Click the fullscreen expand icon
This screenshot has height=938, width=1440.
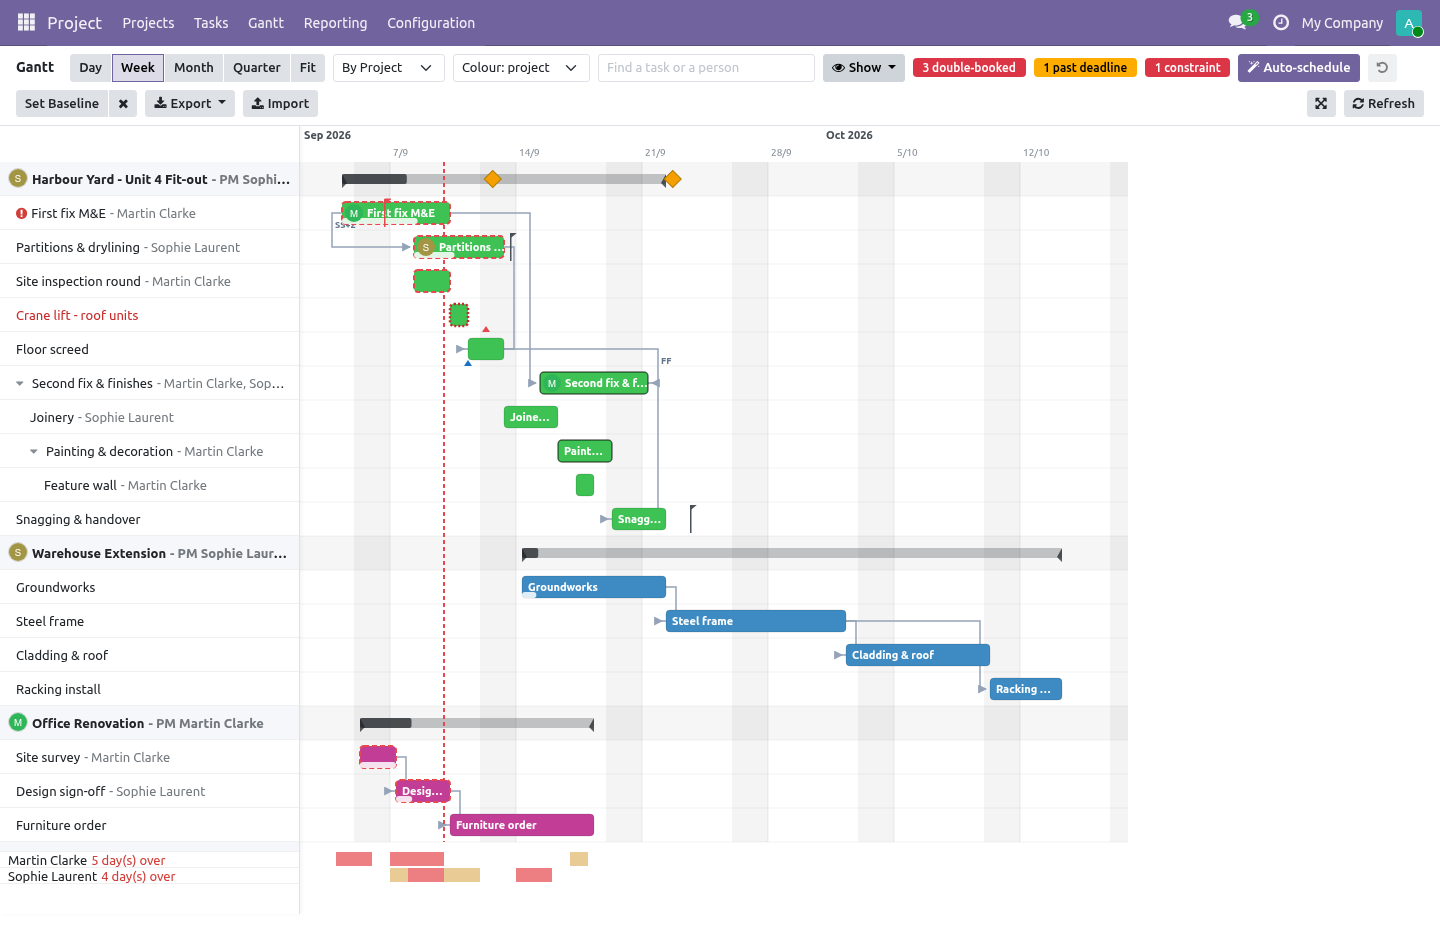point(1321,104)
